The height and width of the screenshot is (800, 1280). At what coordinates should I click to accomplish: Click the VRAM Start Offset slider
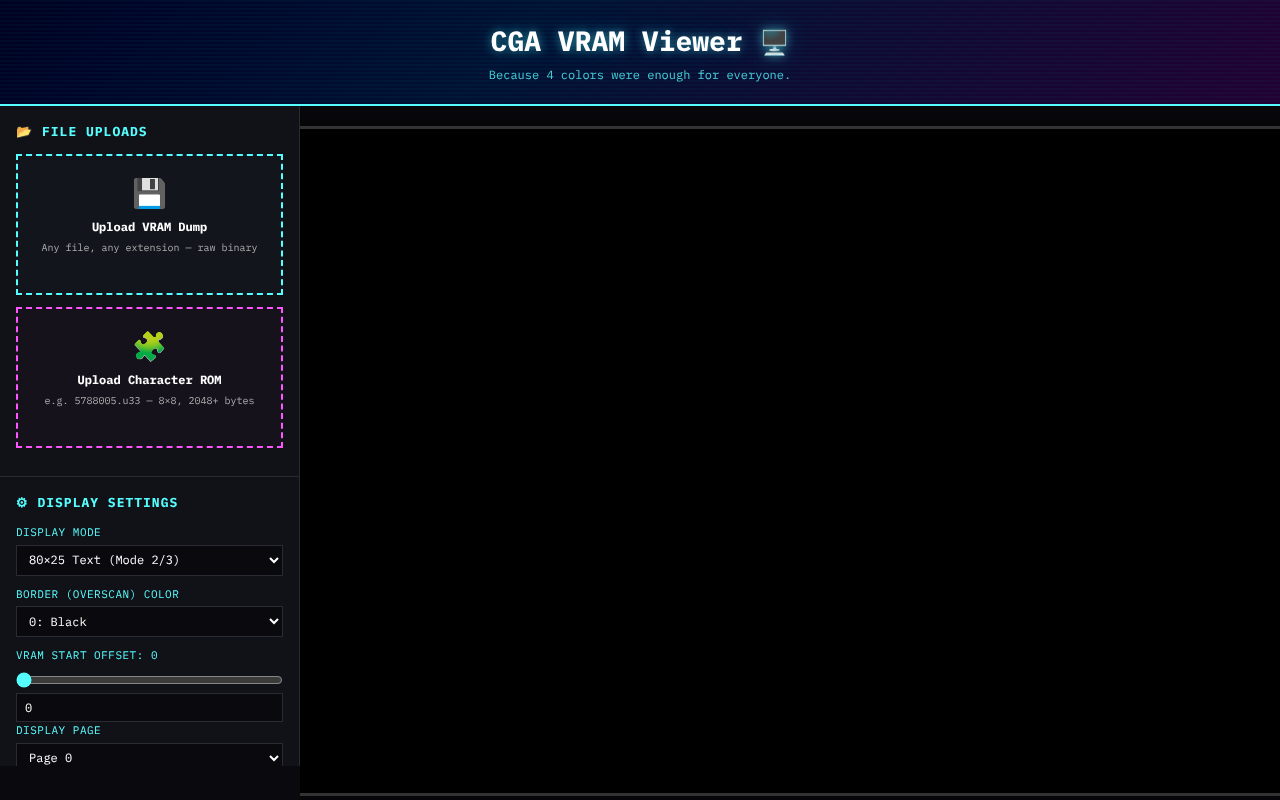[149, 680]
